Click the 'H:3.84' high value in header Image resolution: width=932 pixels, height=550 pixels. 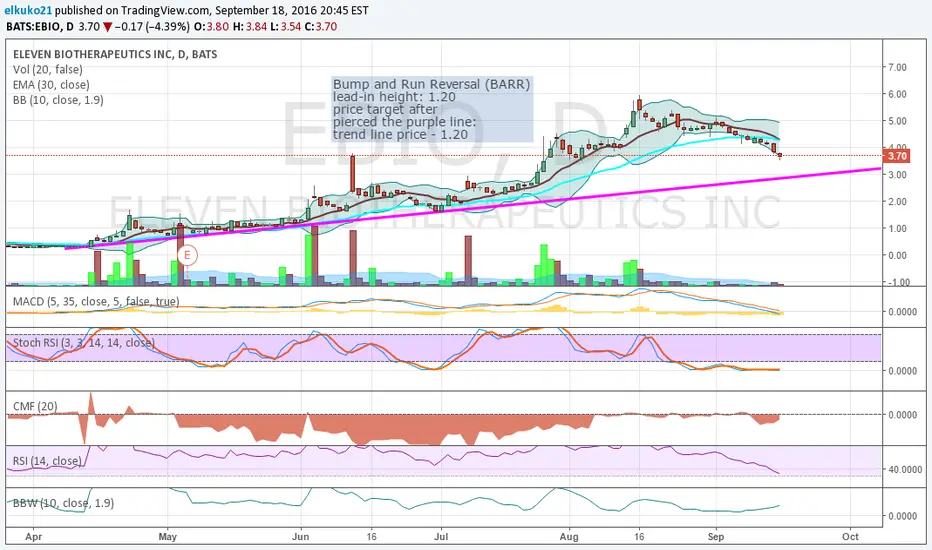pos(252,26)
